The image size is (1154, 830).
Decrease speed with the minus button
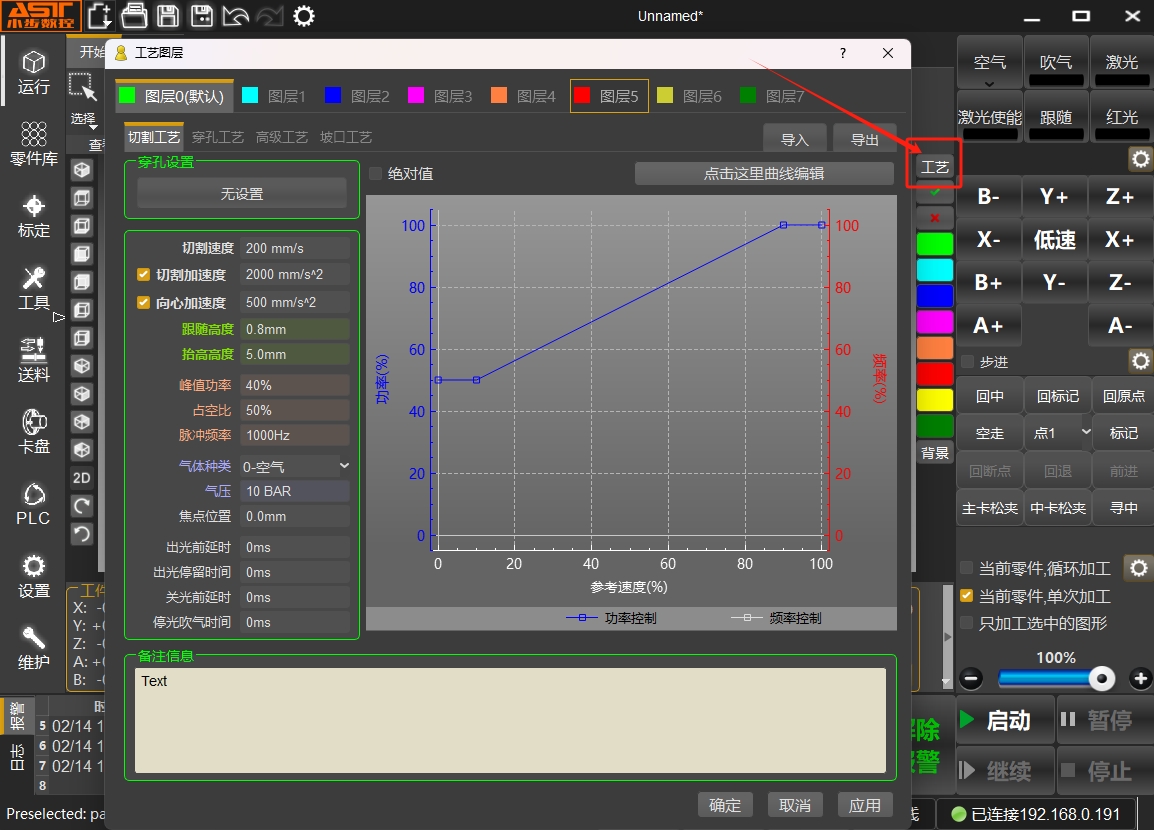(971, 678)
